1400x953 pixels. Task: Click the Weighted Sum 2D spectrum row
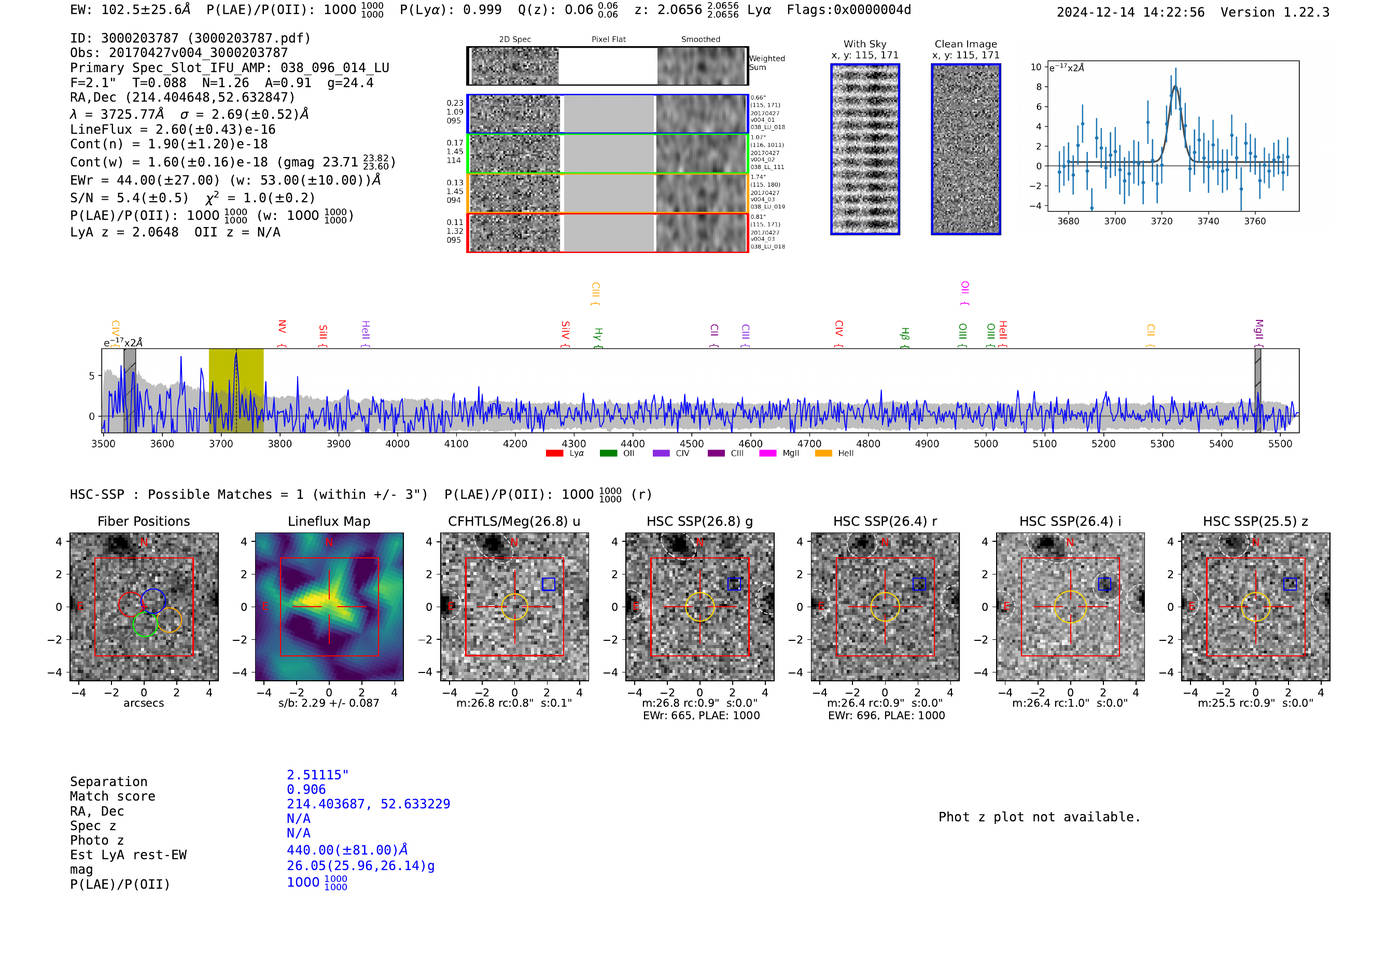tap(608, 66)
